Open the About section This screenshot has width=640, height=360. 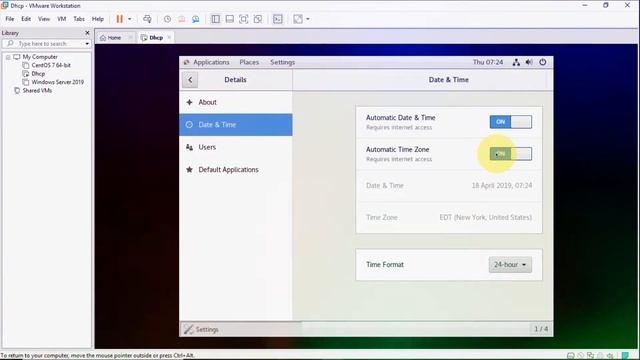[x=236, y=102]
